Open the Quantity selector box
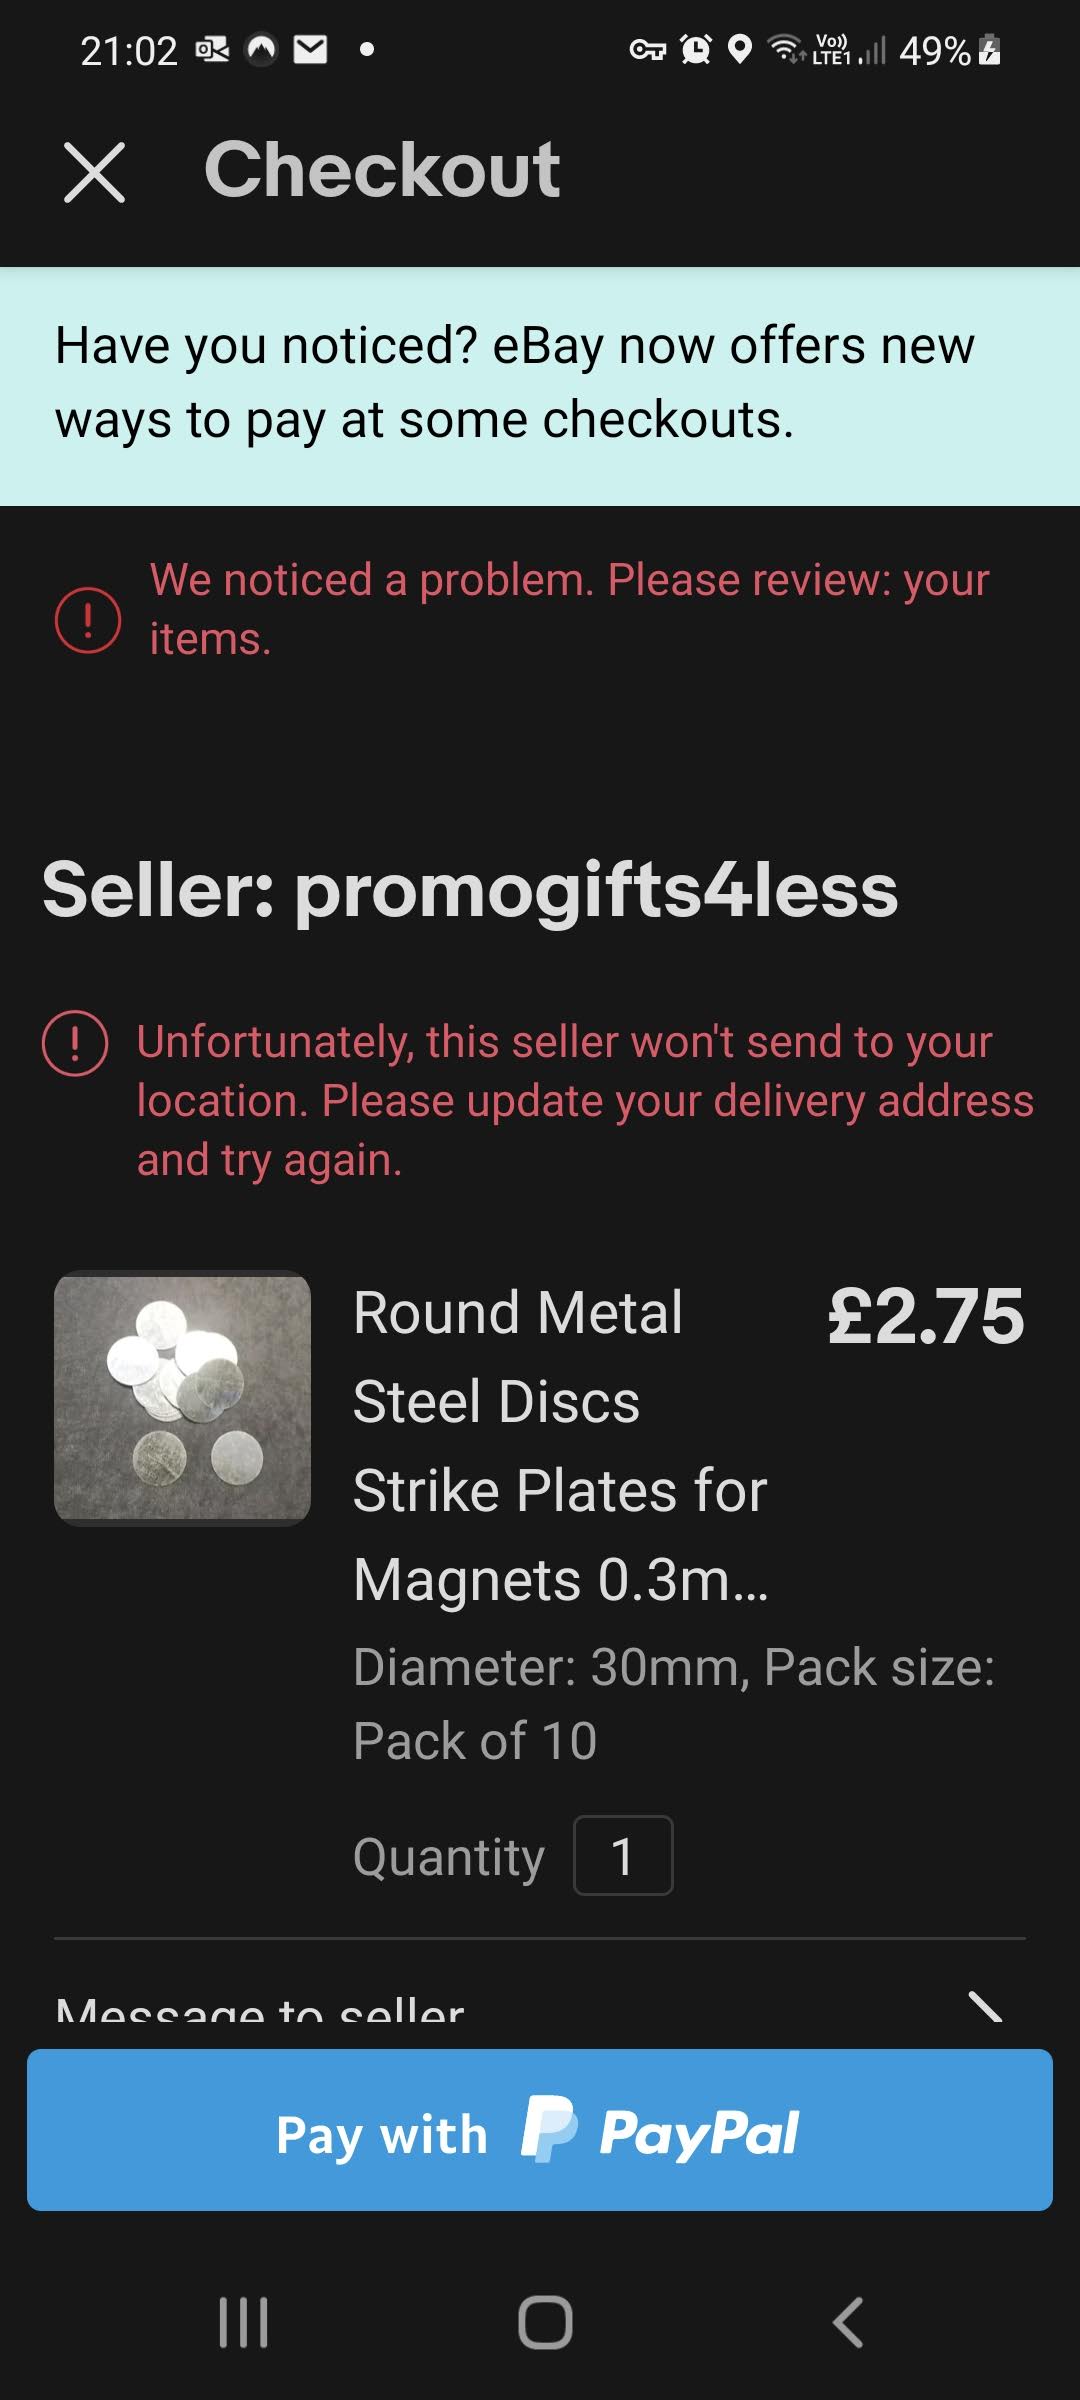Viewport: 1080px width, 2400px height. point(623,1855)
